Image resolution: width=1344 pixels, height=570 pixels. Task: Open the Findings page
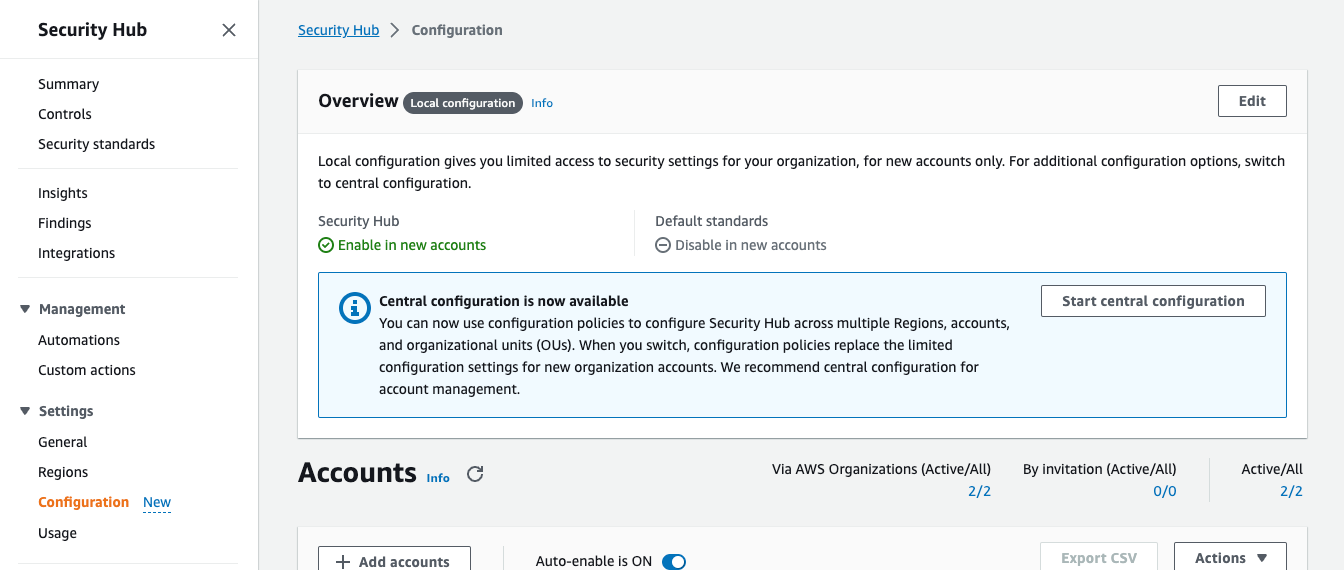point(64,223)
